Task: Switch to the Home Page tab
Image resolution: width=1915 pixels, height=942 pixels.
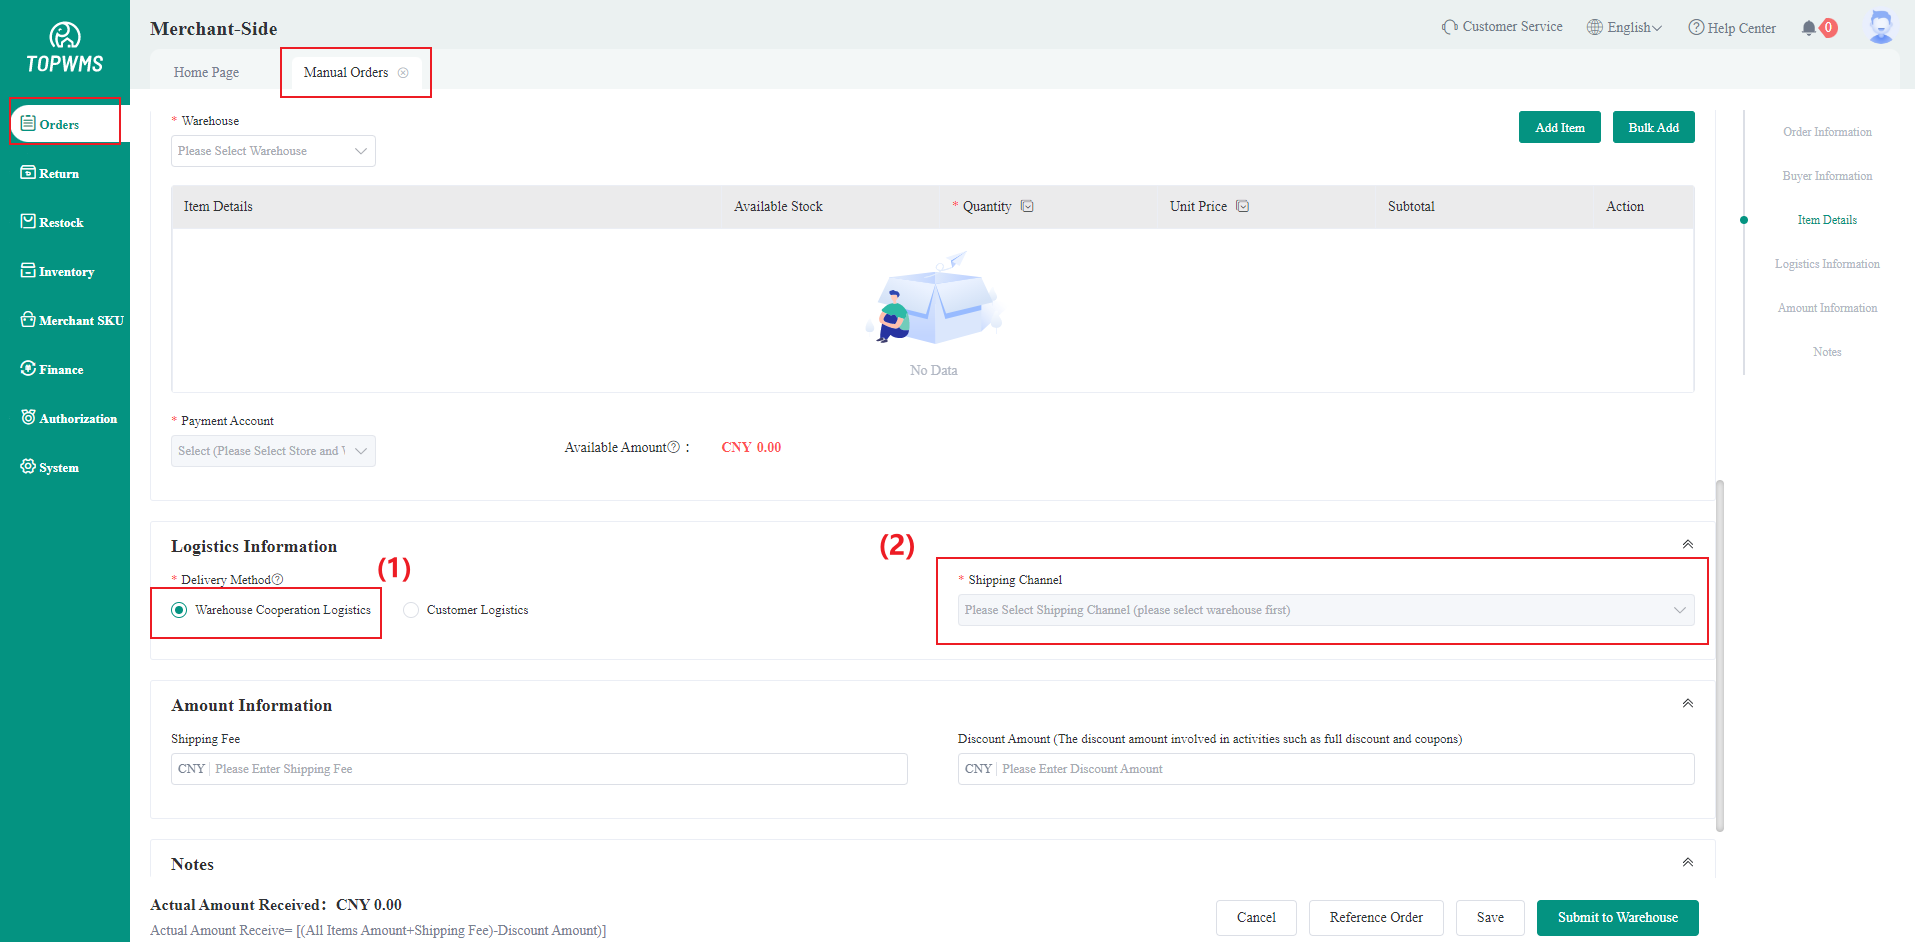Action: tap(206, 73)
